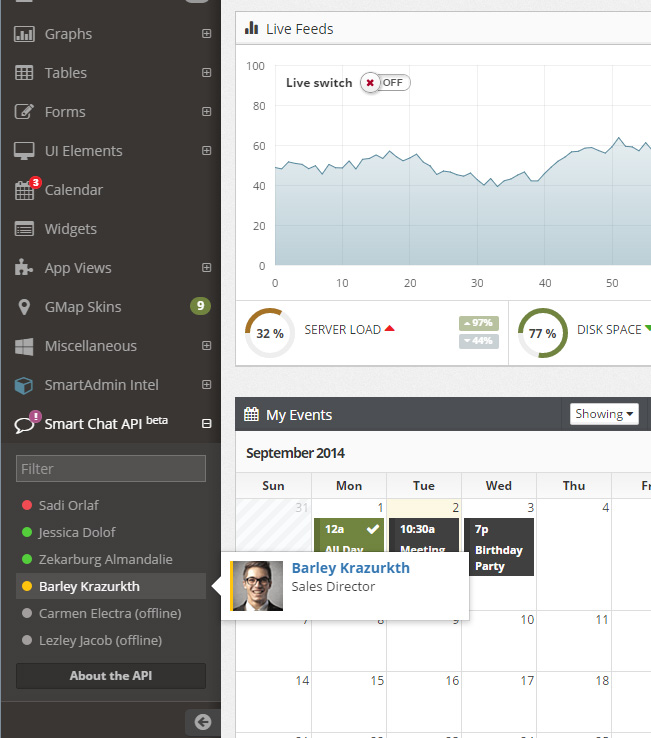
Task: Select Miscellaneous in the sidebar
Action: 90,346
